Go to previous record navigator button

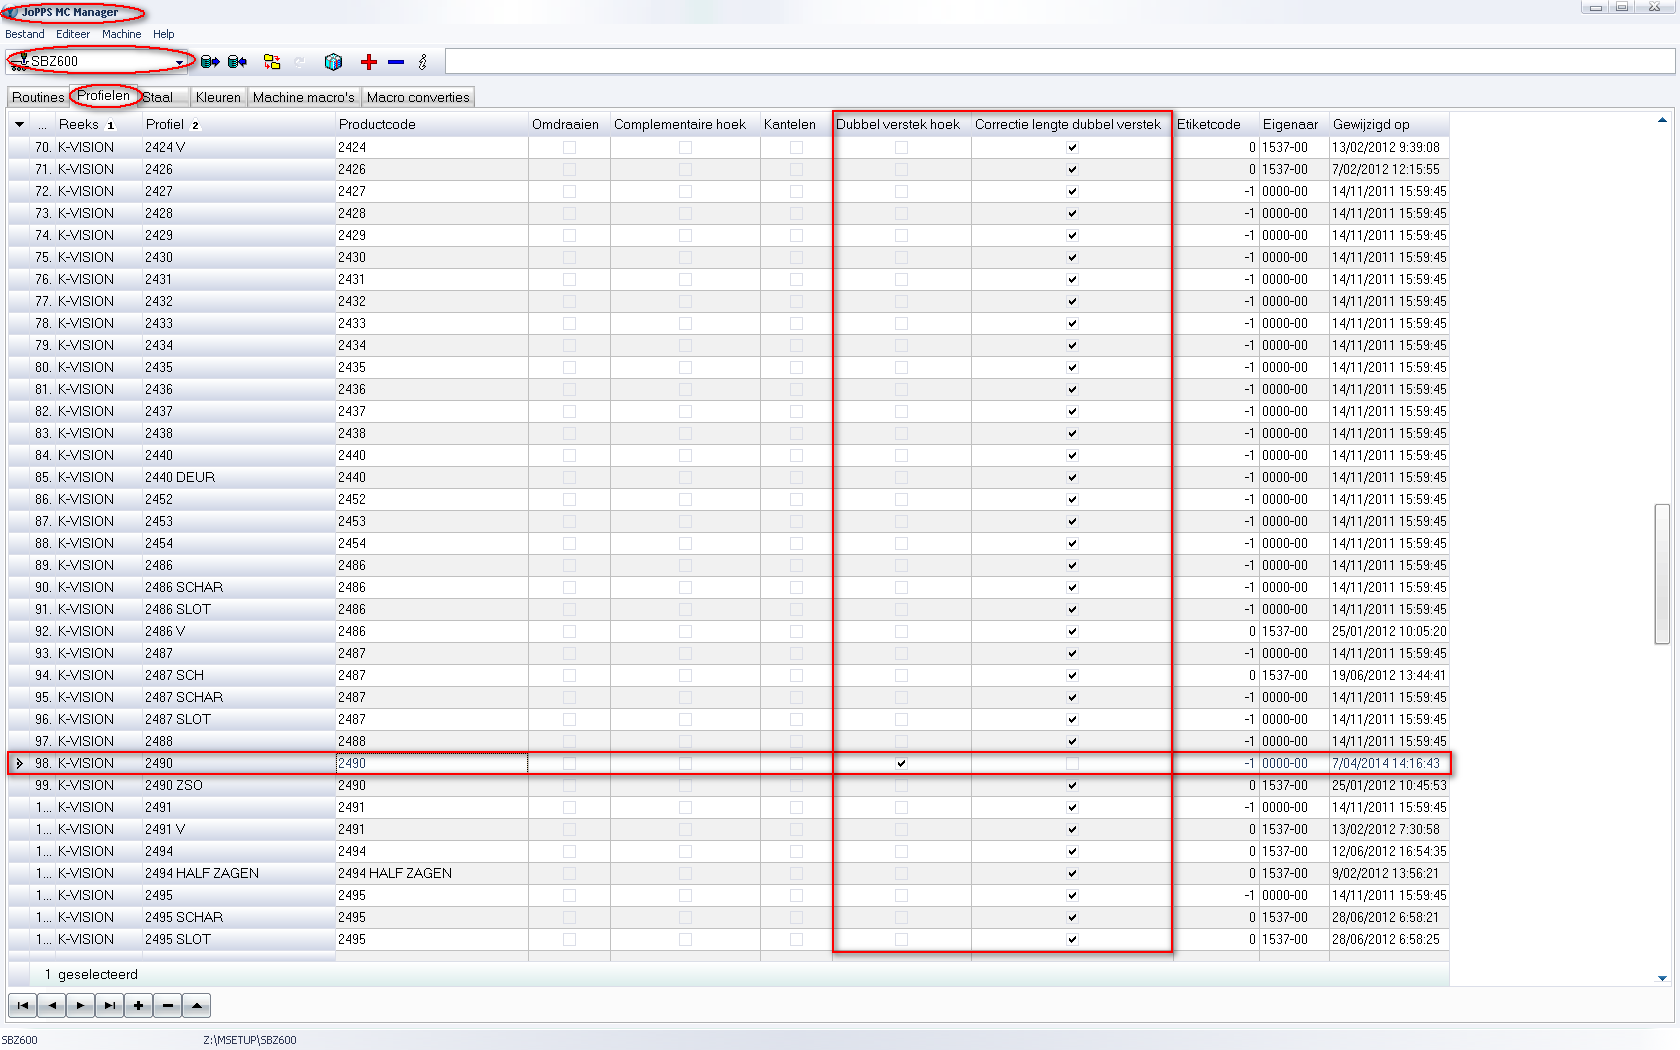(x=52, y=1005)
